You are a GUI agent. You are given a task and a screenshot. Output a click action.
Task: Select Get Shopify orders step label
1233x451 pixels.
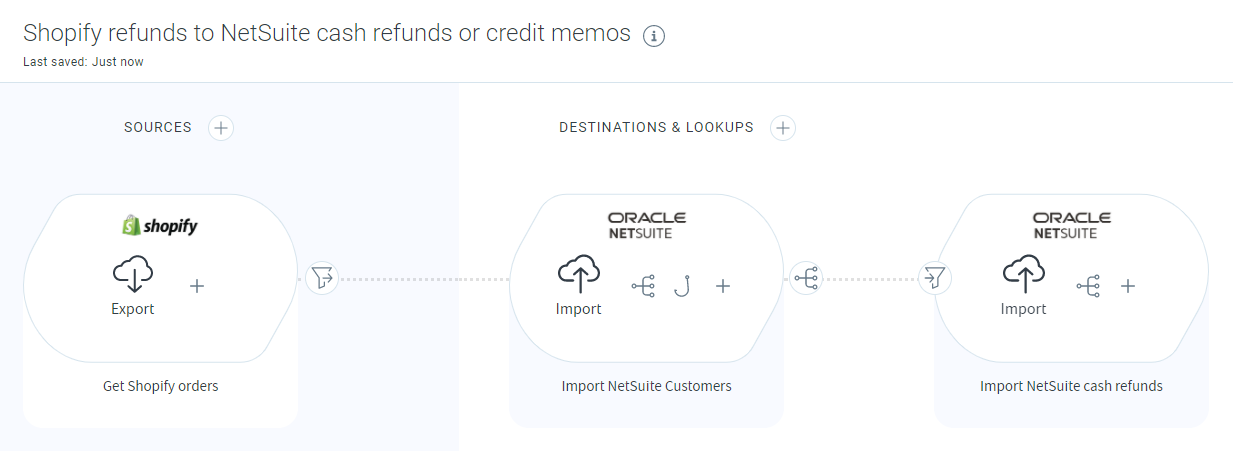coord(161,385)
